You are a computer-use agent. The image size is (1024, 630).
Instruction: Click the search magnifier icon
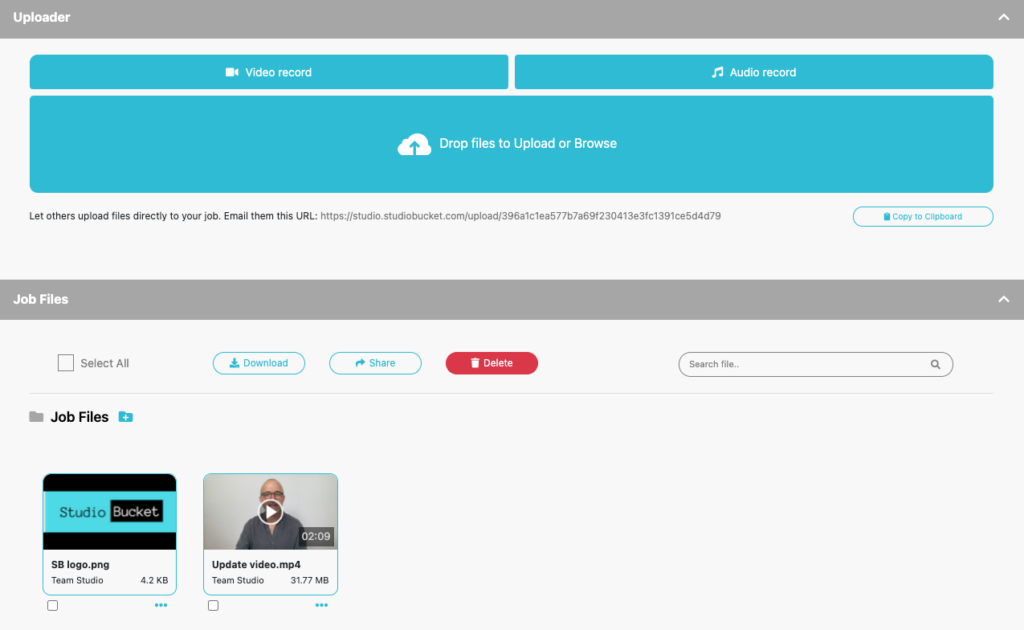935,364
